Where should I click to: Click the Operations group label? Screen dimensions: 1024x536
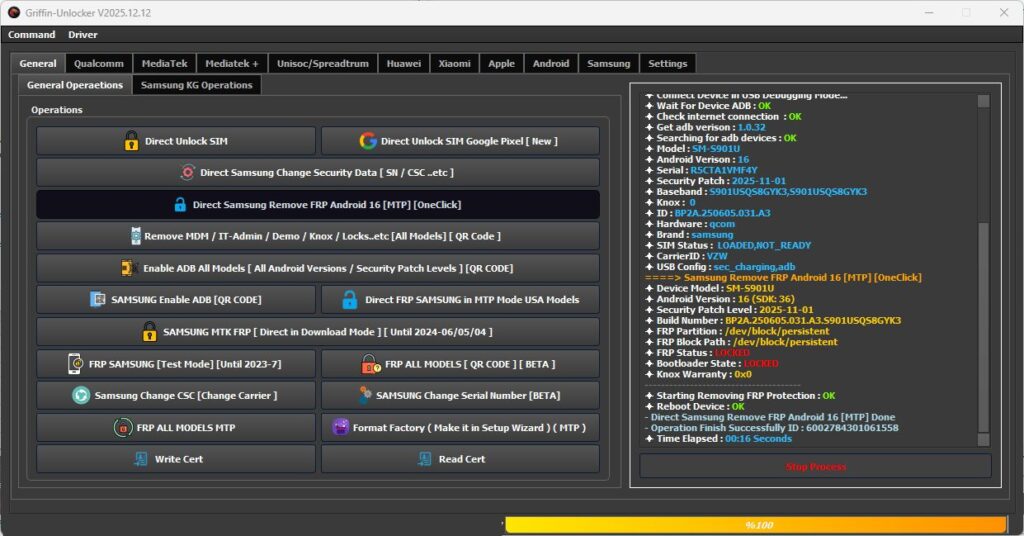tap(57, 110)
